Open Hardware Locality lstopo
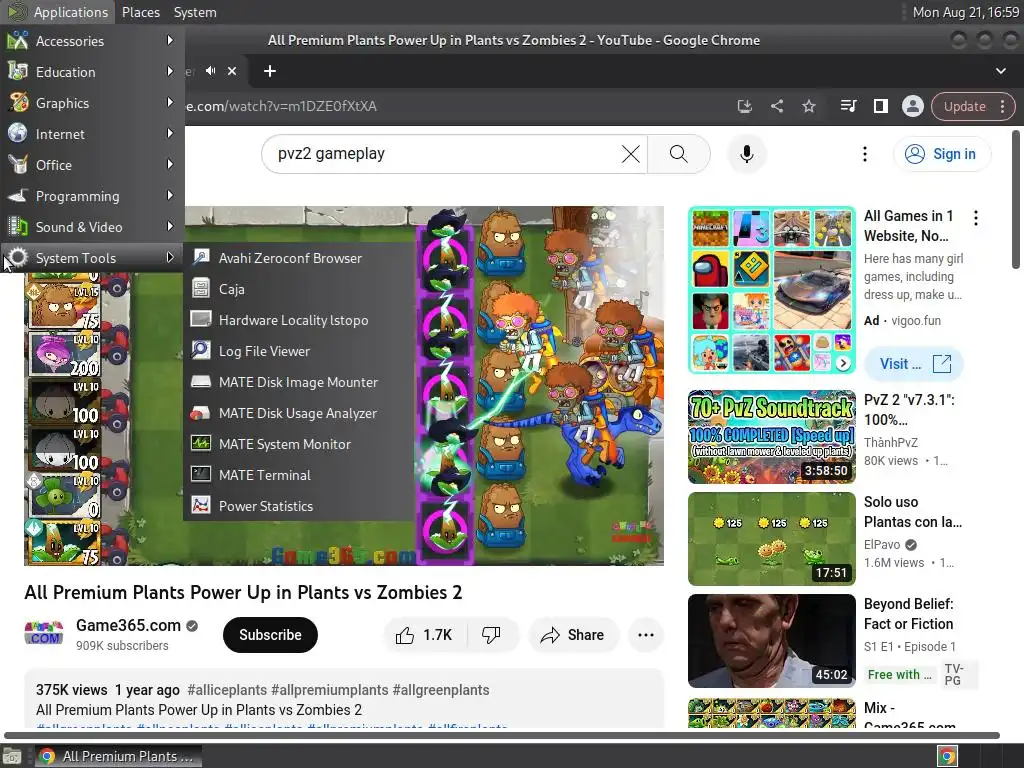The width and height of the screenshot is (1024, 768). click(x=299, y=320)
